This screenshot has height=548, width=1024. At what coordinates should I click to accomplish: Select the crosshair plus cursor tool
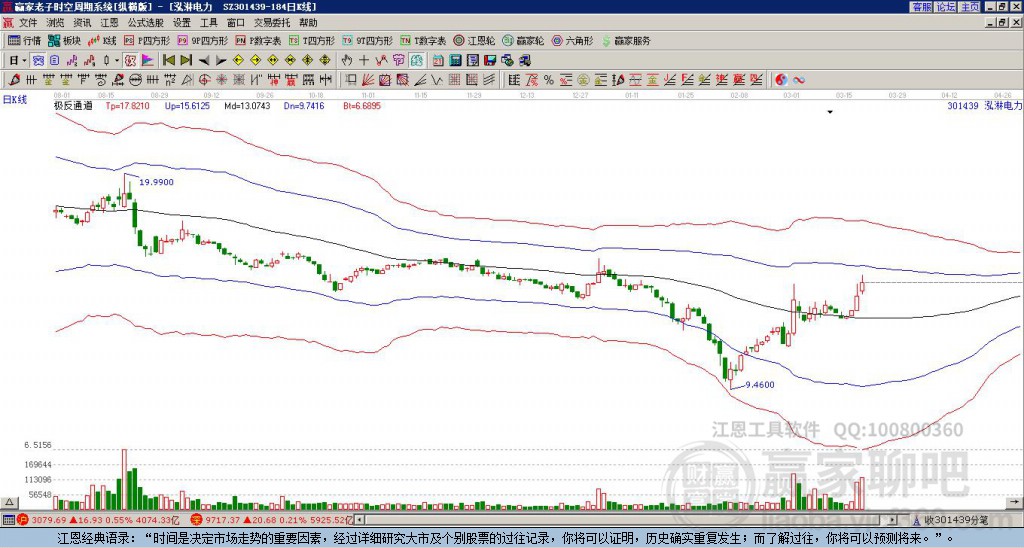(364, 61)
